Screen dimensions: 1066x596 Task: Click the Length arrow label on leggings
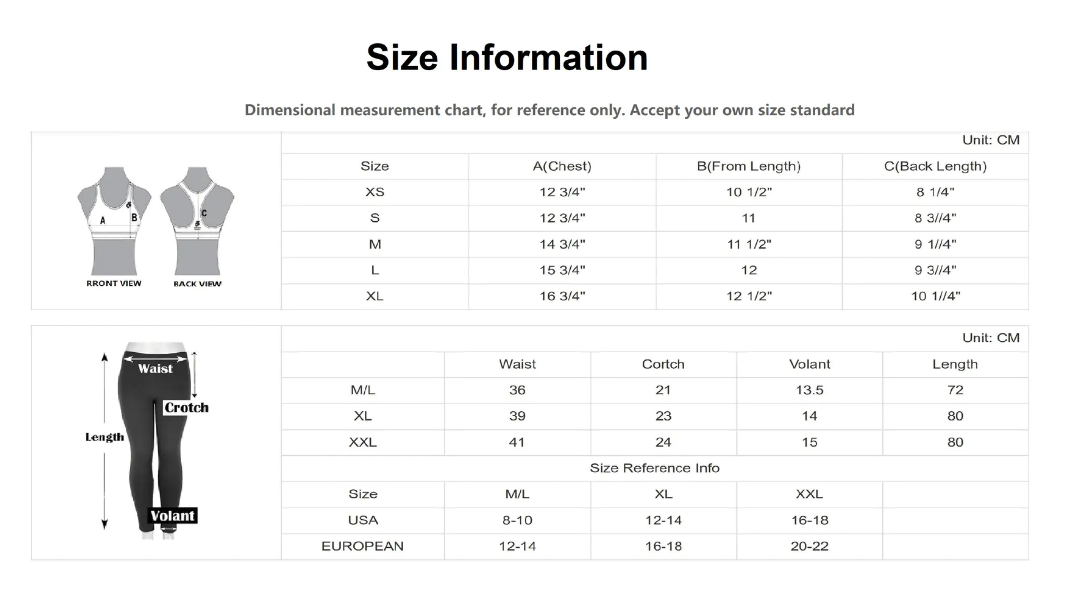click(105, 437)
